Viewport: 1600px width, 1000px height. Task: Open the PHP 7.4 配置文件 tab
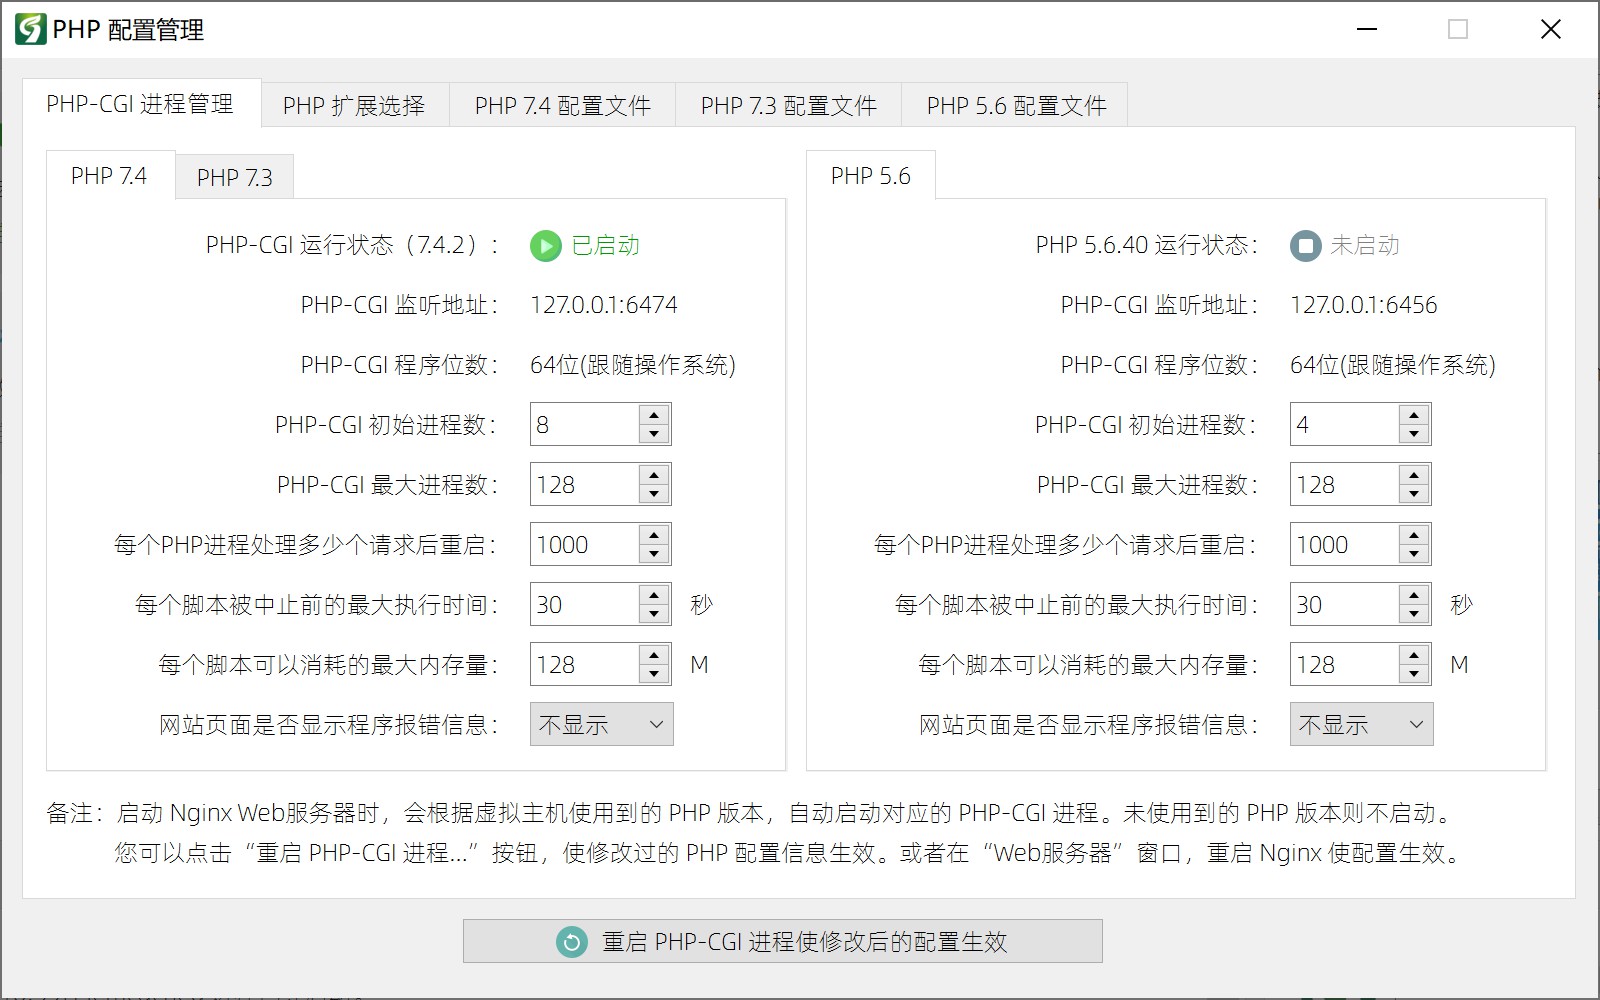coord(562,106)
